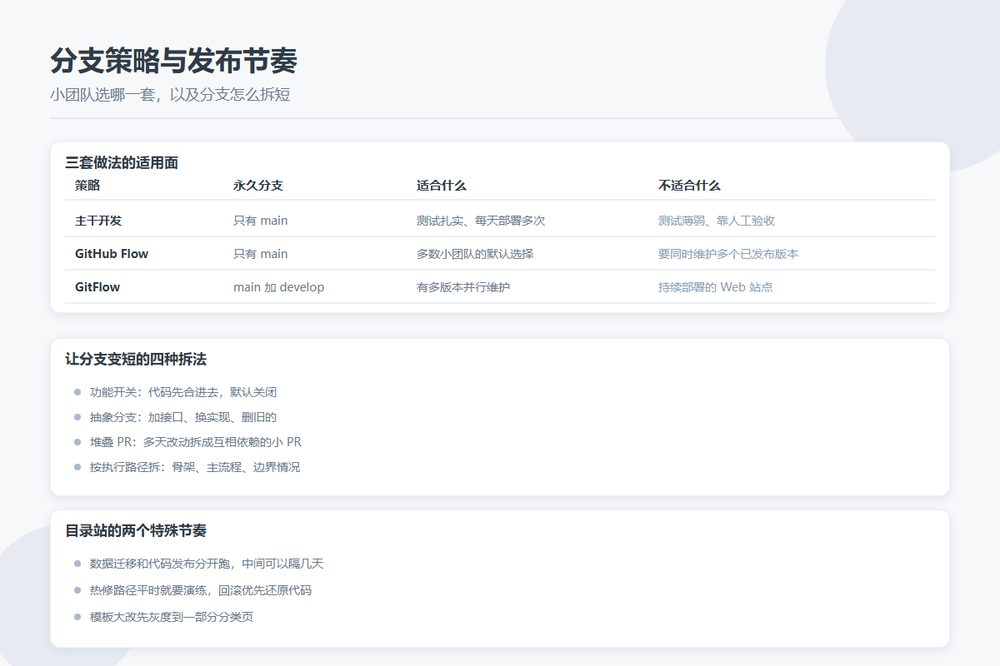Click the cell main 加 develop
1000x666 pixels.
(279, 287)
